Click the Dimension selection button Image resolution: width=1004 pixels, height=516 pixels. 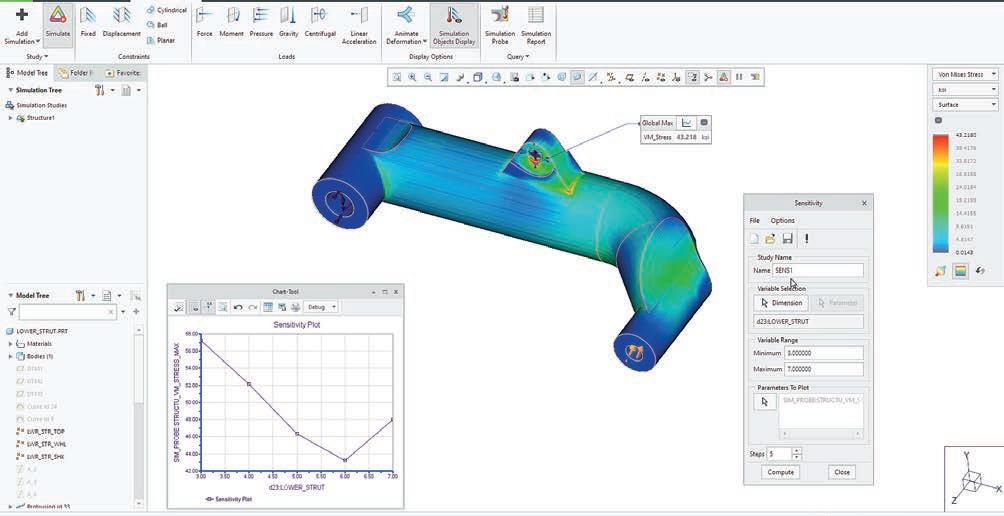[781, 302]
